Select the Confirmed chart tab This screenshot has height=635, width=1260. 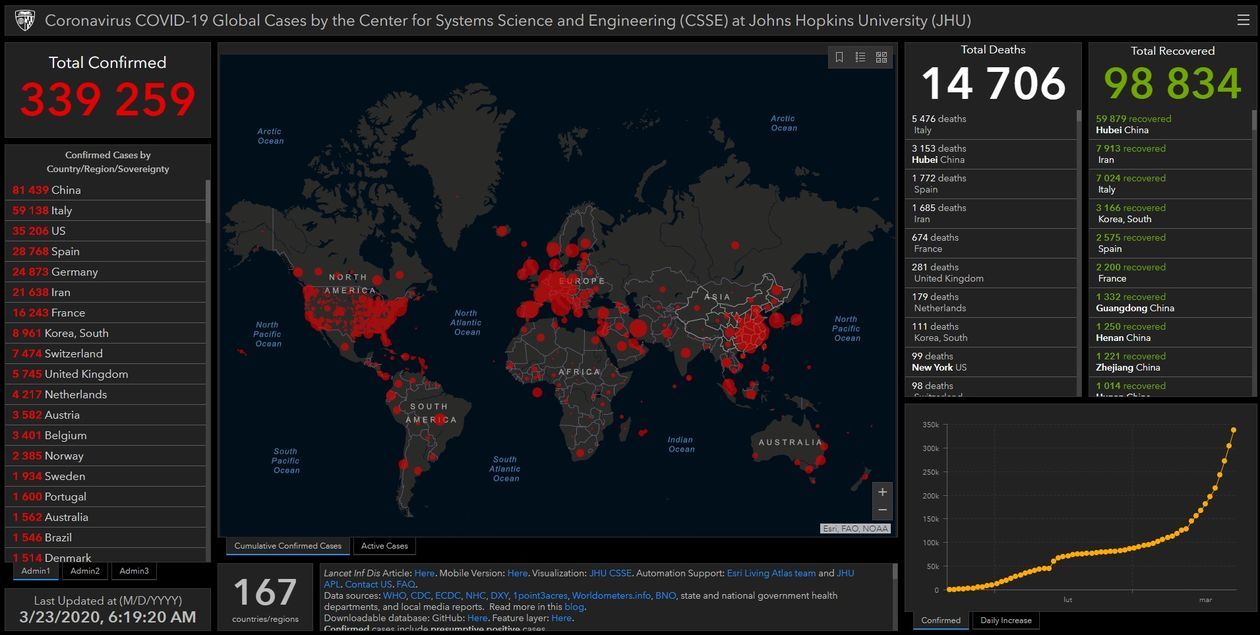940,620
